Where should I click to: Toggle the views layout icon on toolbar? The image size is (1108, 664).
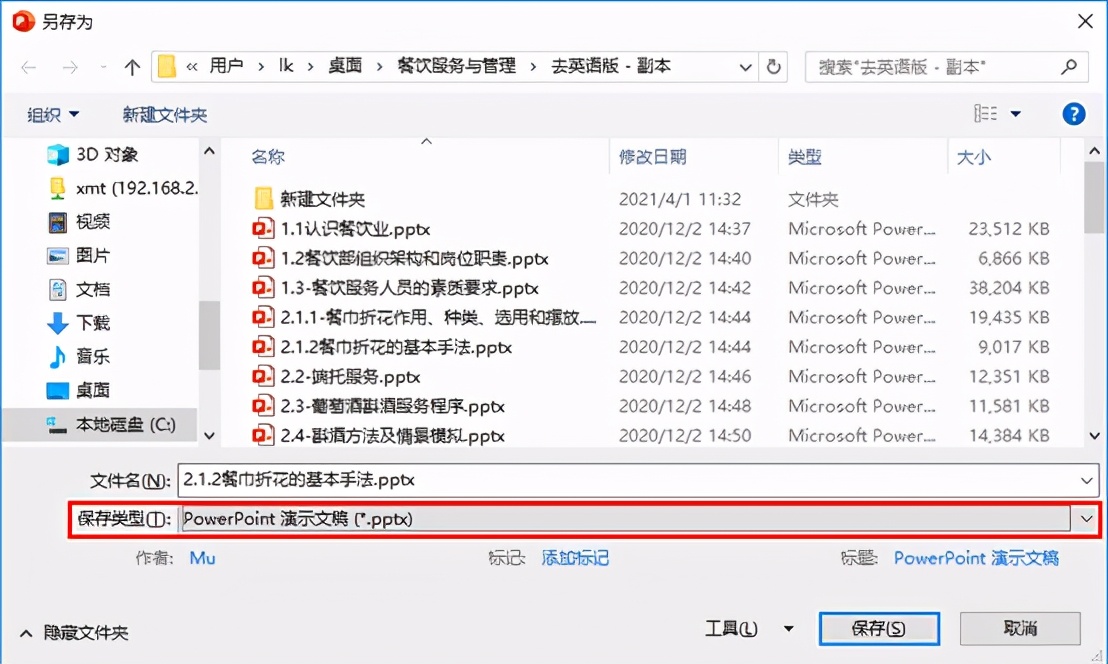click(986, 114)
